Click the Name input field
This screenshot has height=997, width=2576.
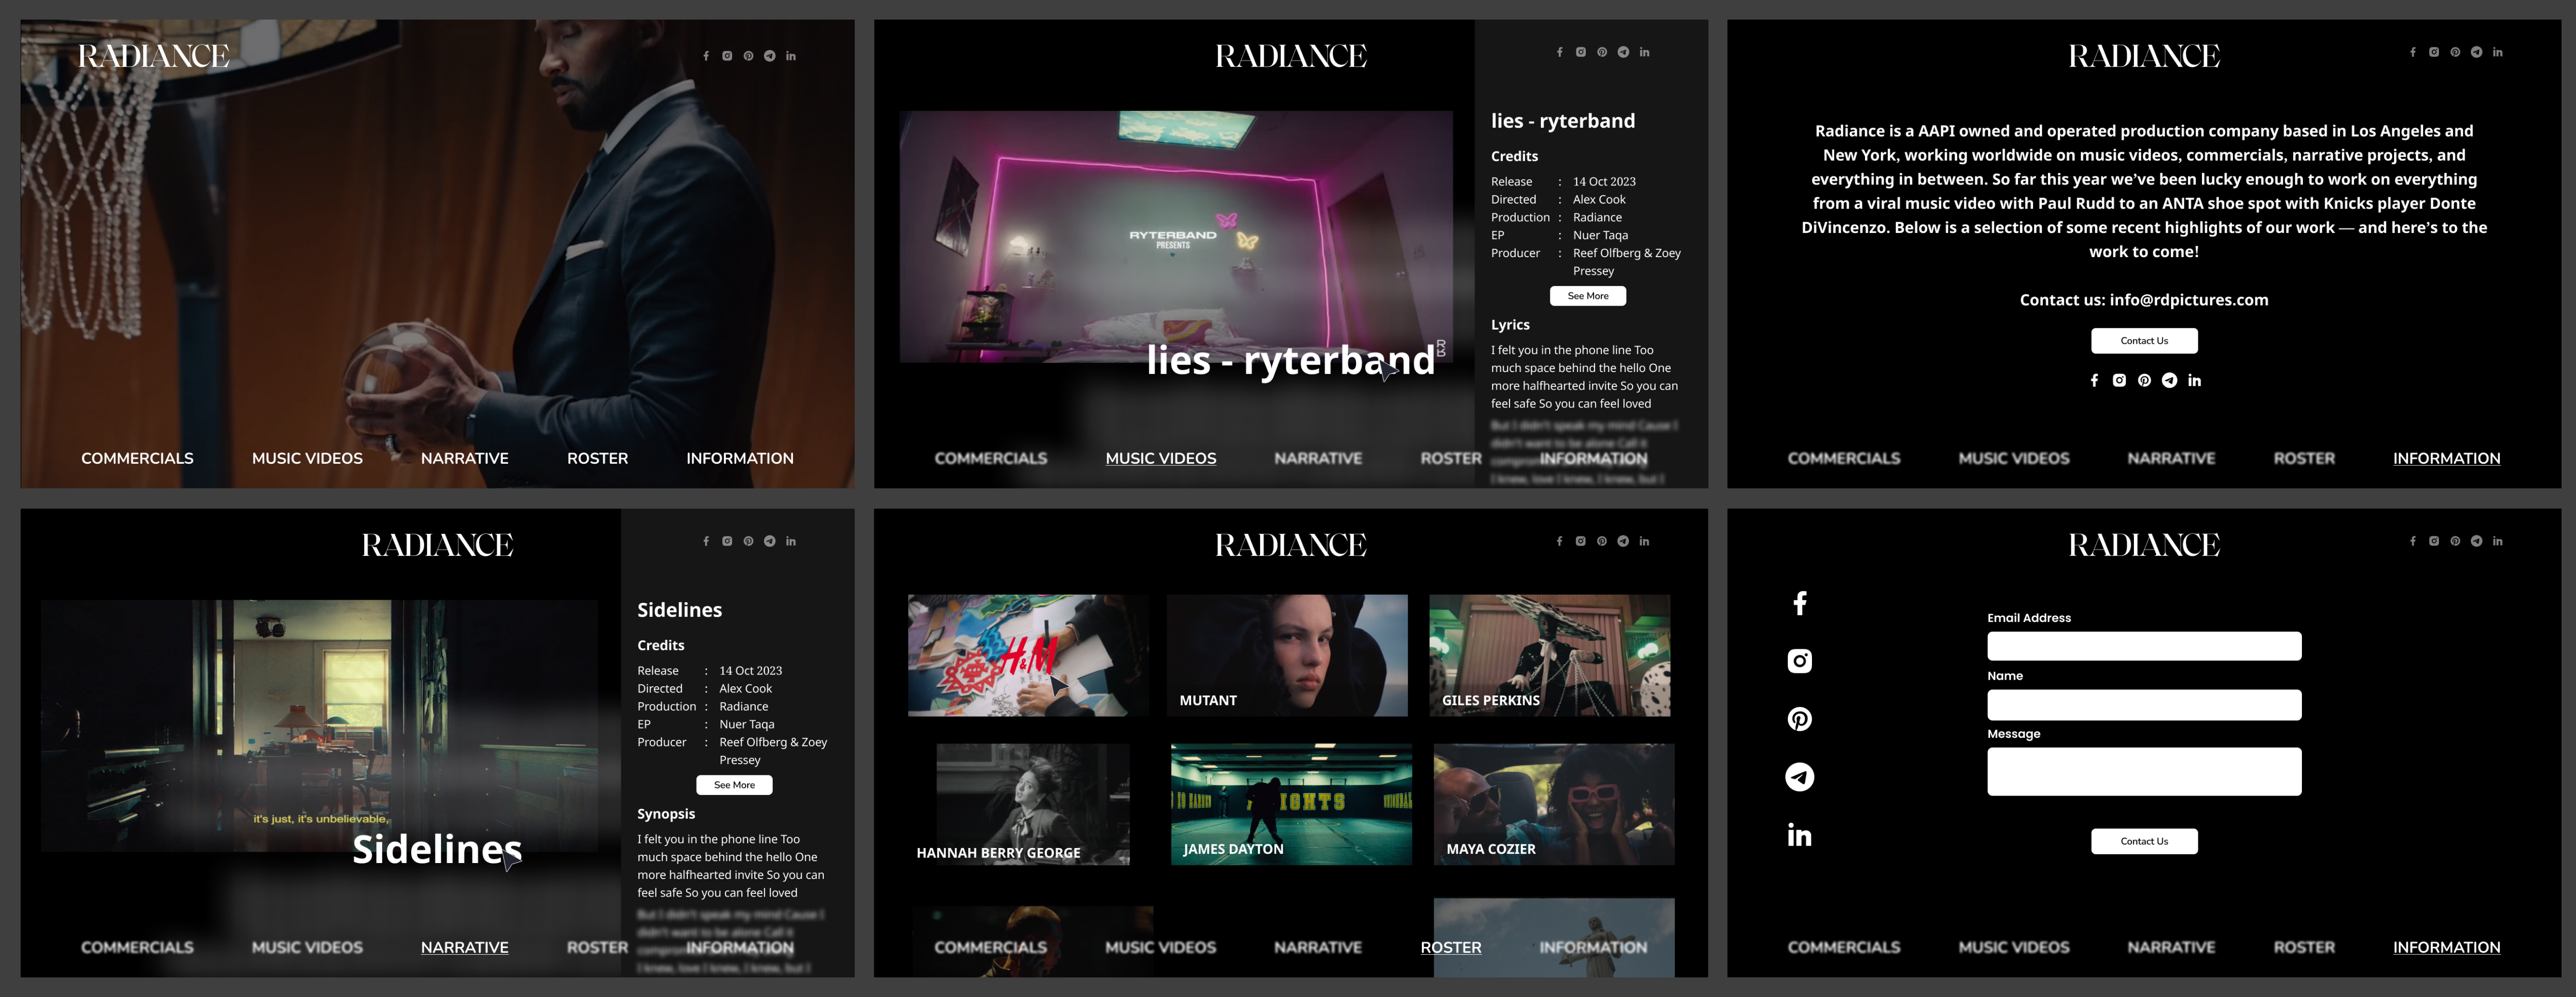[2143, 704]
